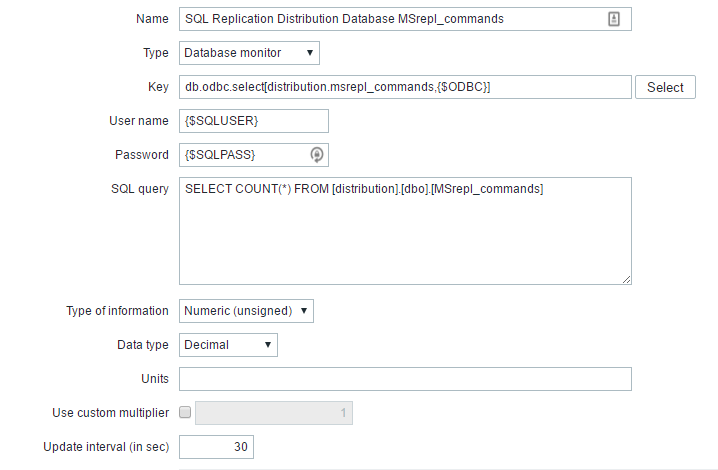Image resolution: width=718 pixels, height=470 pixels.
Task: Click the Update interval field showing 30
Action: (x=216, y=447)
